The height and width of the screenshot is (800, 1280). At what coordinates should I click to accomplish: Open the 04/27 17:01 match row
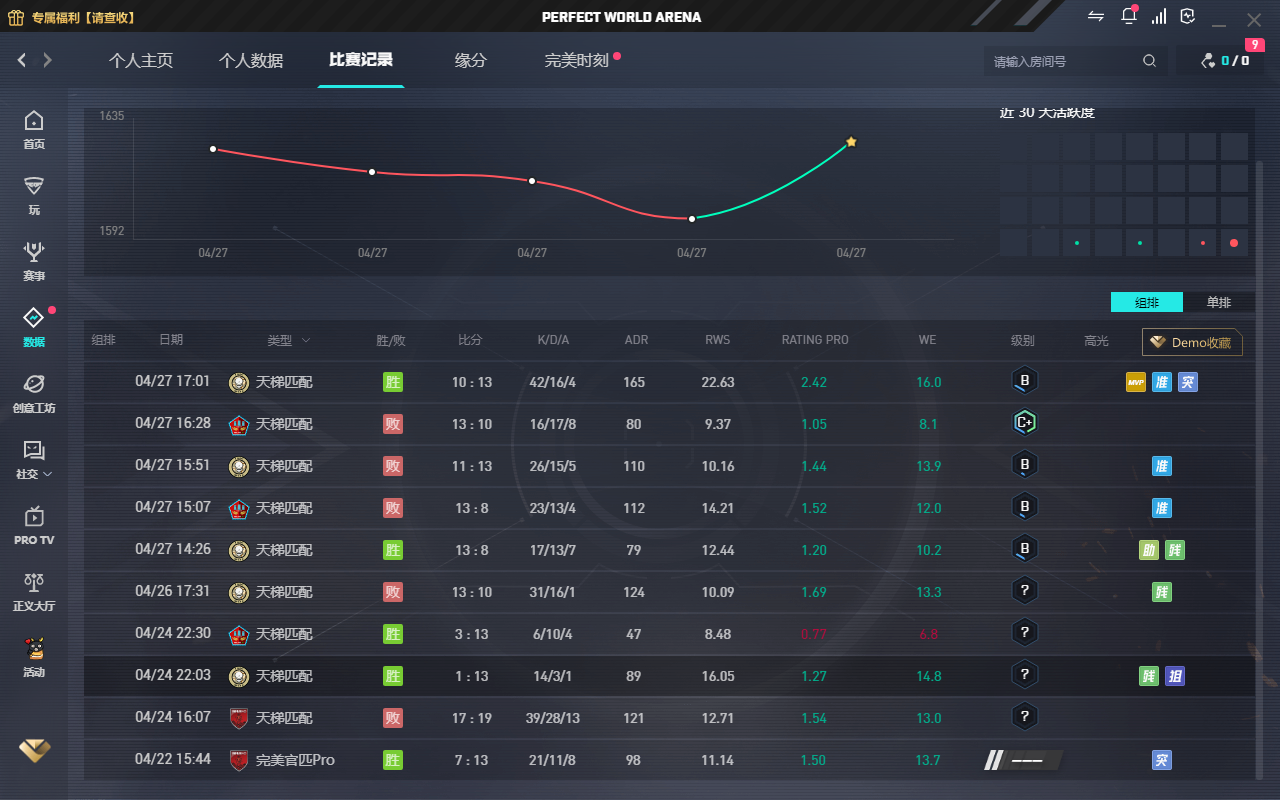(x=669, y=382)
